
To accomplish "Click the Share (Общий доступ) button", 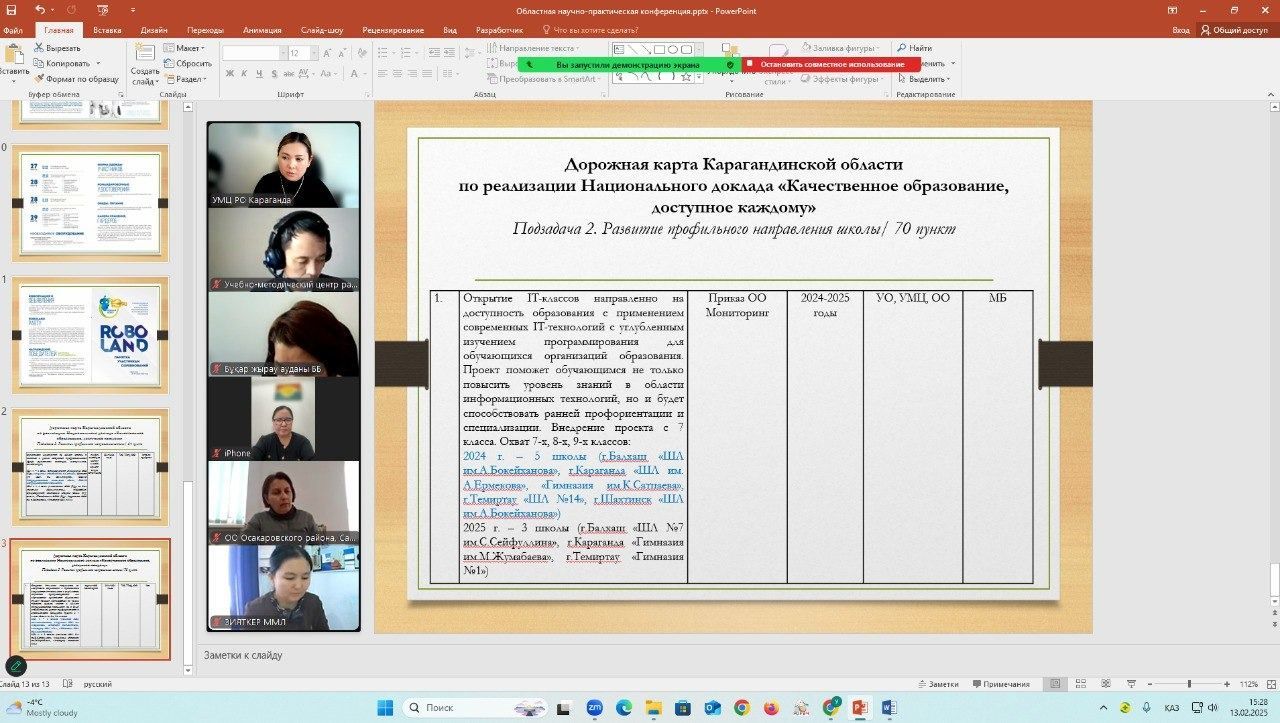I will pyautogui.click(x=1234, y=30).
